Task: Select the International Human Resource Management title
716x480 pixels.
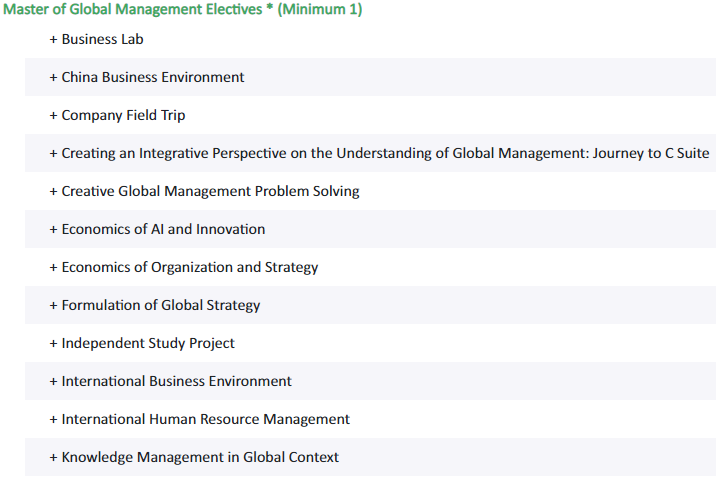Action: (205, 419)
